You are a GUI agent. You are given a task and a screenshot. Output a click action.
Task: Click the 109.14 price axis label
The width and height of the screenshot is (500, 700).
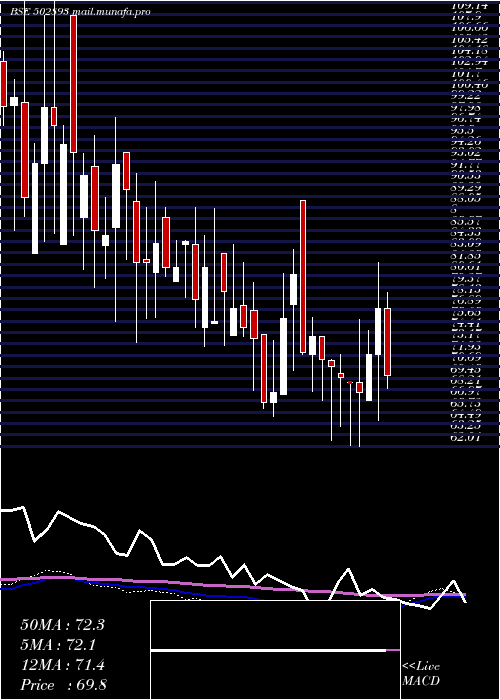coord(469,6)
